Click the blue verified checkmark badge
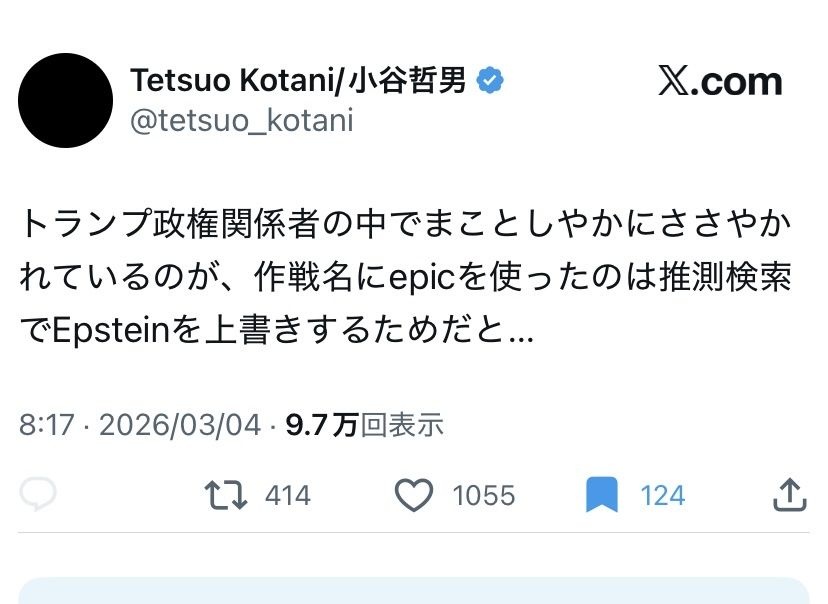Image resolution: width=828 pixels, height=604 pixels. [489, 82]
